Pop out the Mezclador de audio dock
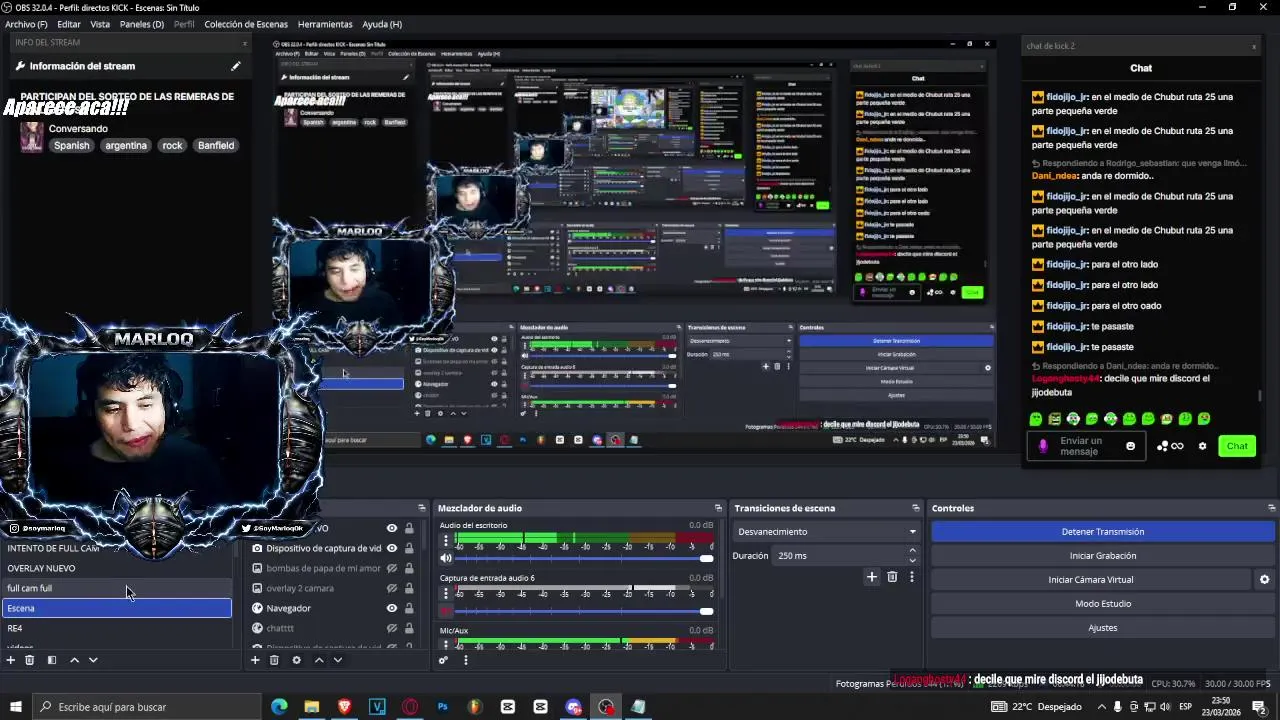 (x=718, y=508)
